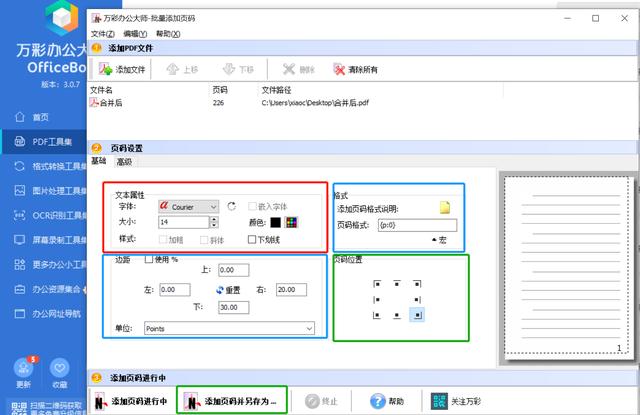Select top-center page number position
This screenshot has width=640, height=415.
point(397,283)
